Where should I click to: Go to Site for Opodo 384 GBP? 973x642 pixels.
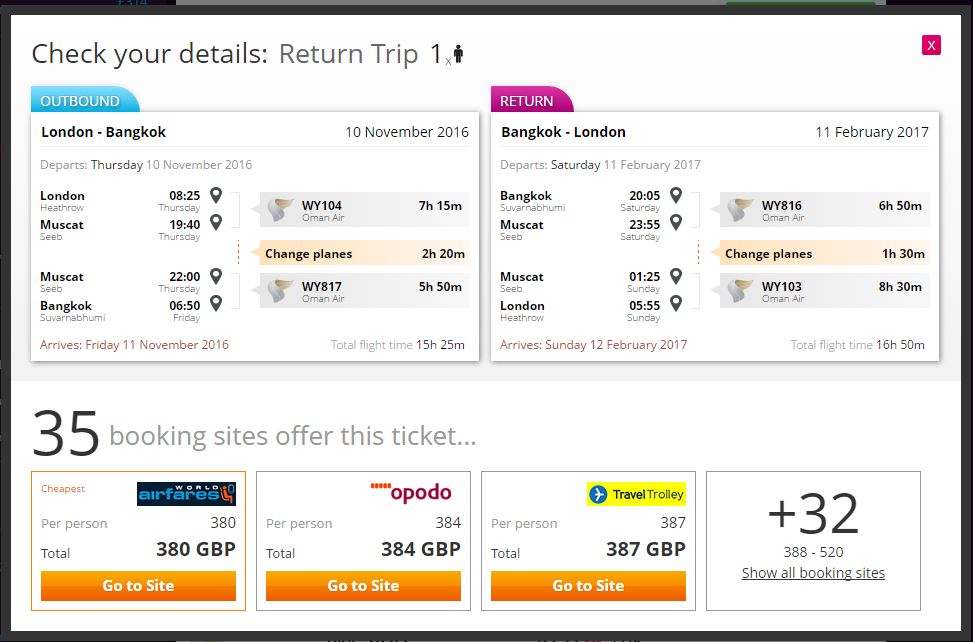coord(363,586)
